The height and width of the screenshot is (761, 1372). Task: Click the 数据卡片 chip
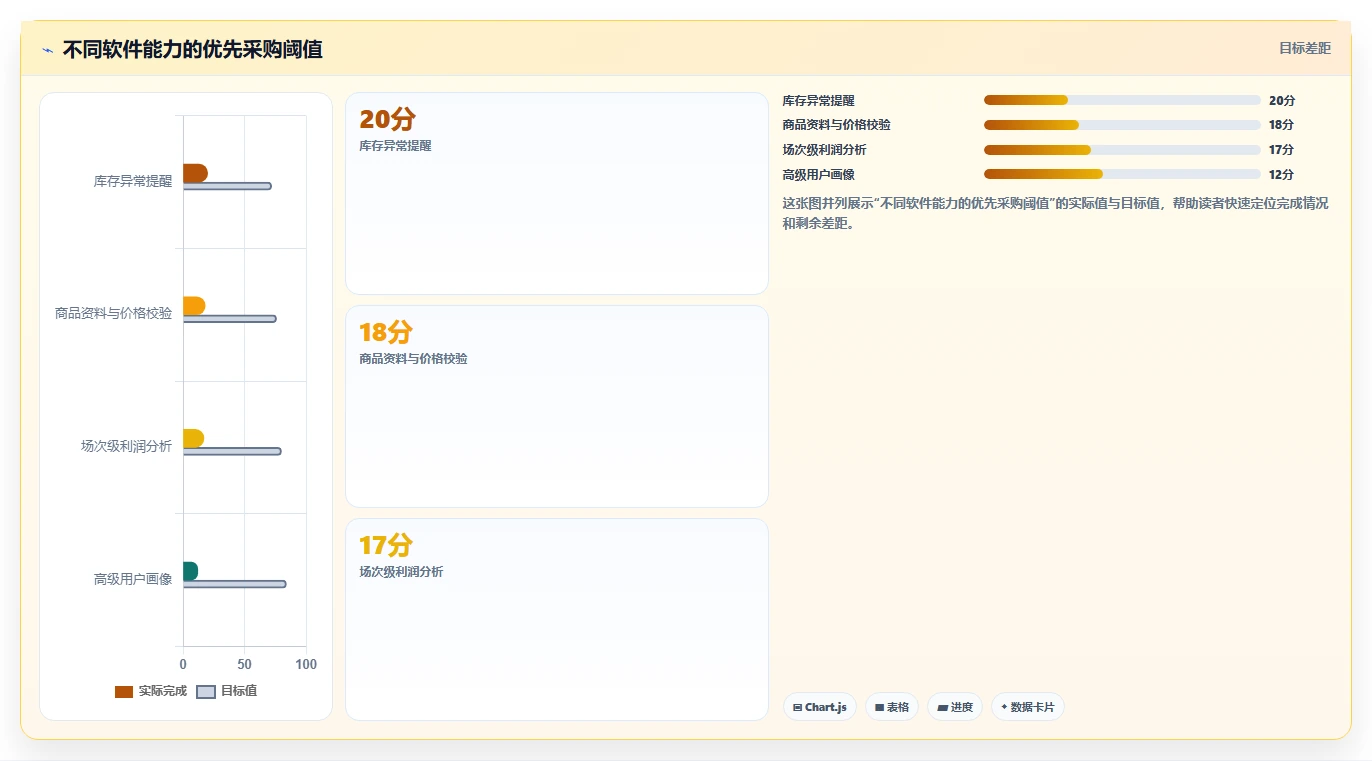click(1028, 707)
